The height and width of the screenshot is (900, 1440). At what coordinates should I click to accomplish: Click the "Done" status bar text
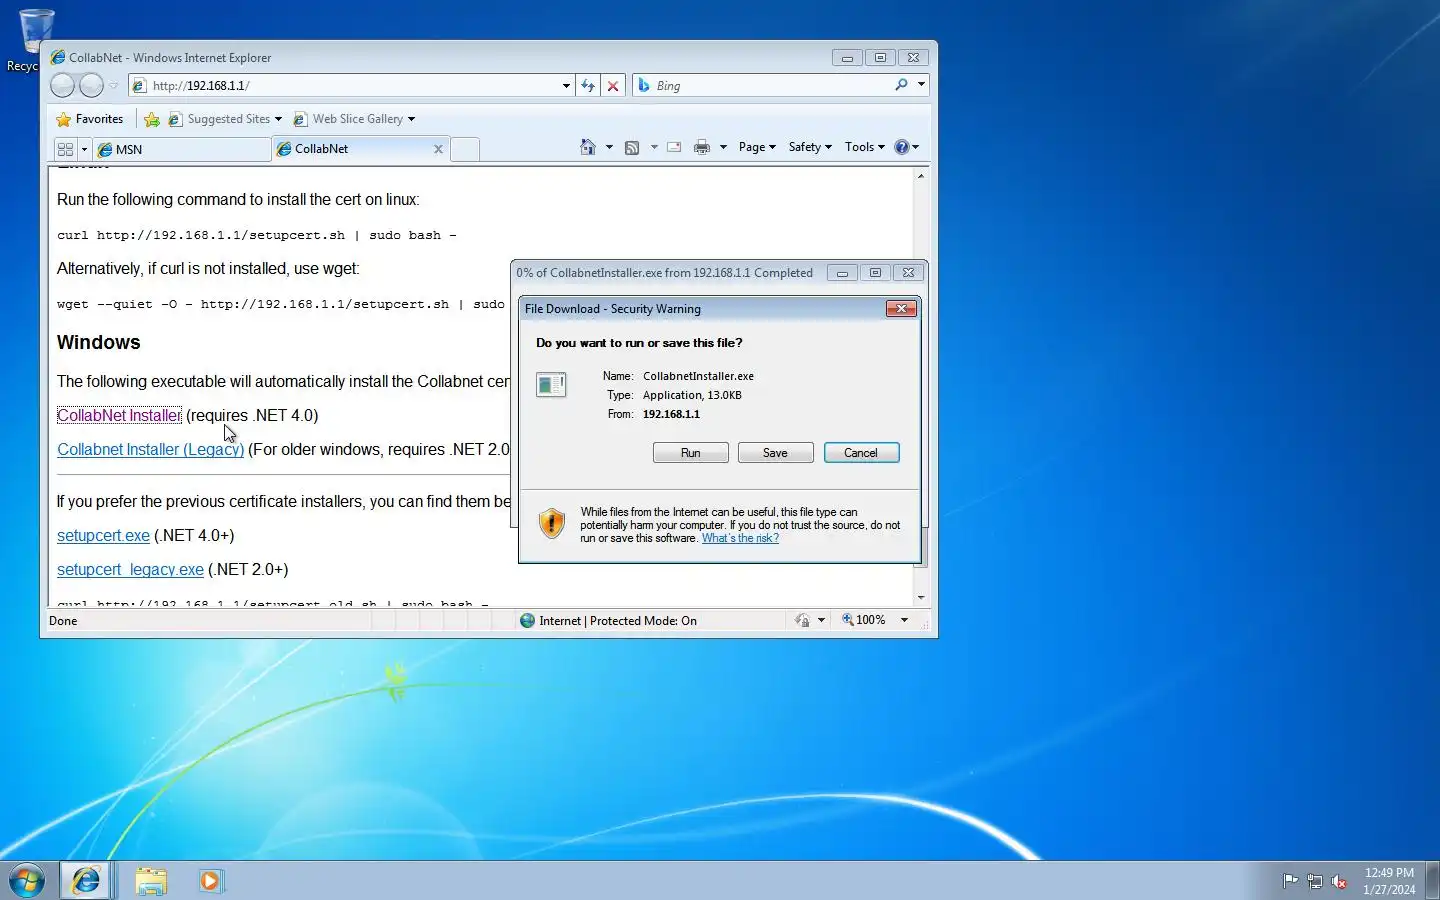(63, 621)
